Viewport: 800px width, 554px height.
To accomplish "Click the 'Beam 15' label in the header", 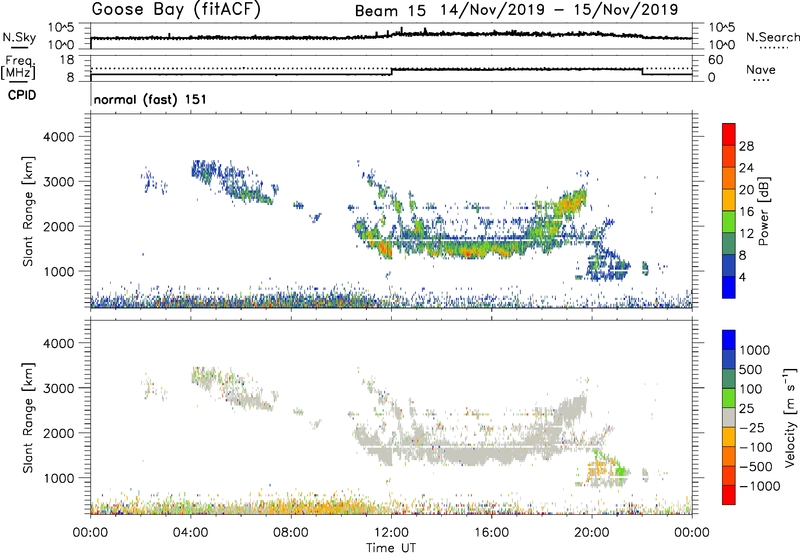I will point(390,10).
